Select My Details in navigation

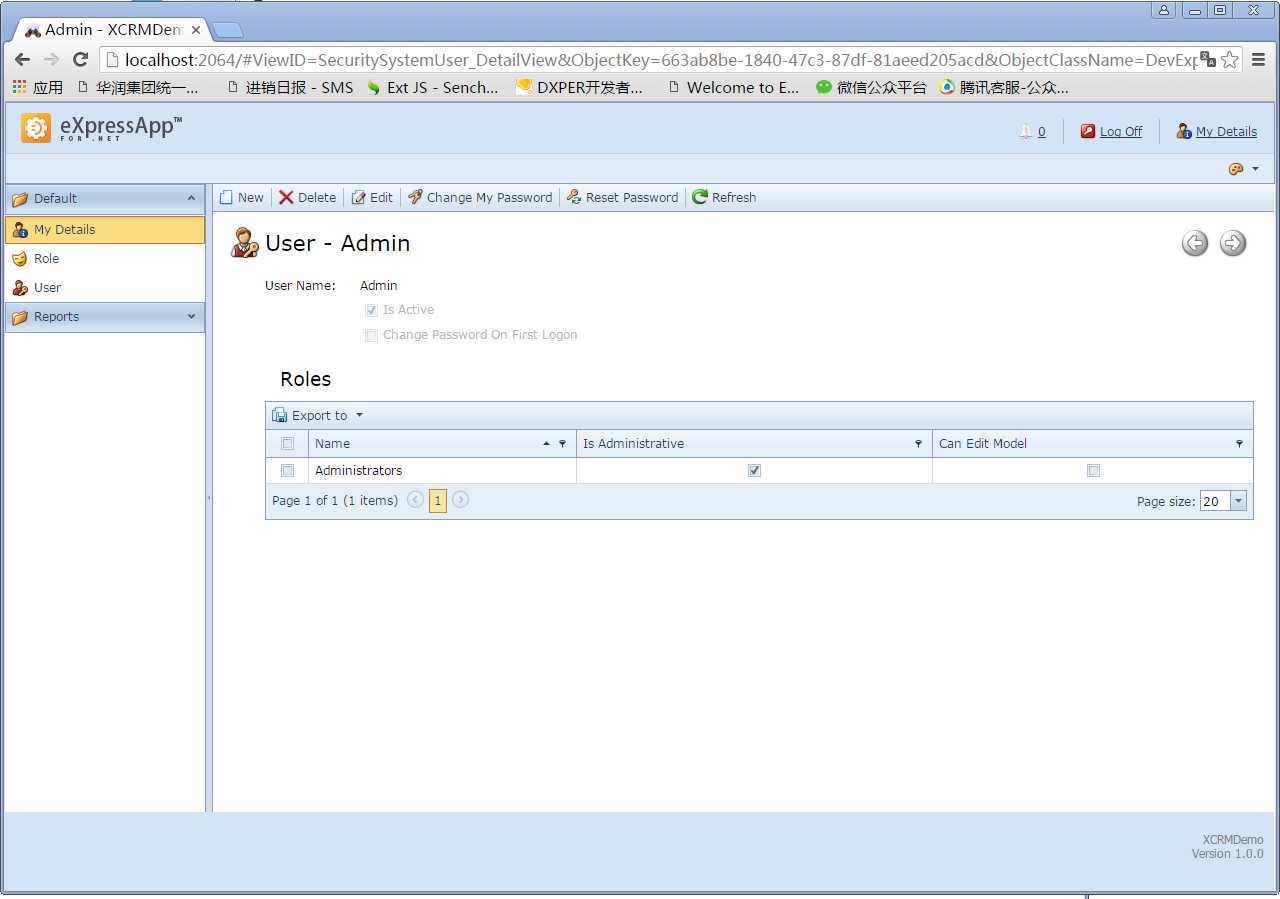[105, 229]
